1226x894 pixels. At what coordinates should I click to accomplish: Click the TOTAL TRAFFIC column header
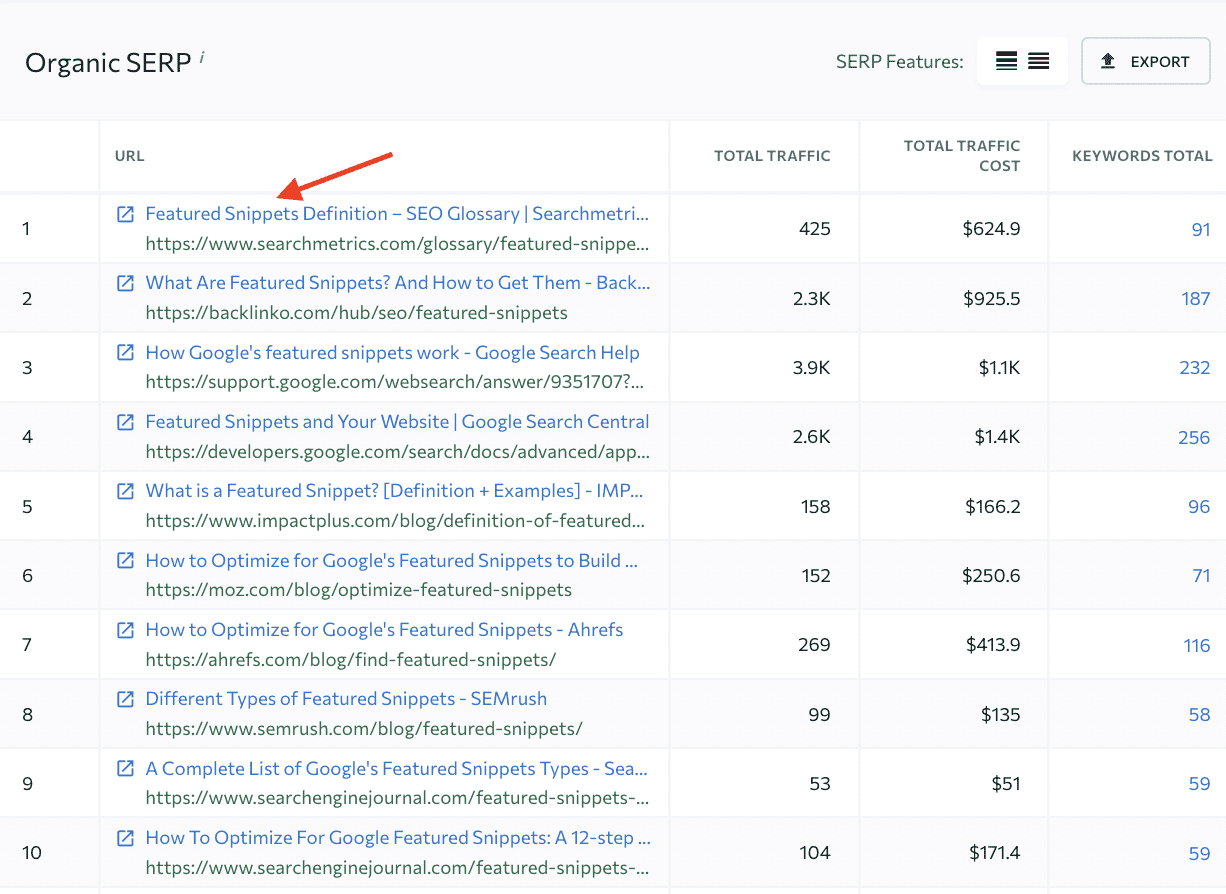click(772, 155)
